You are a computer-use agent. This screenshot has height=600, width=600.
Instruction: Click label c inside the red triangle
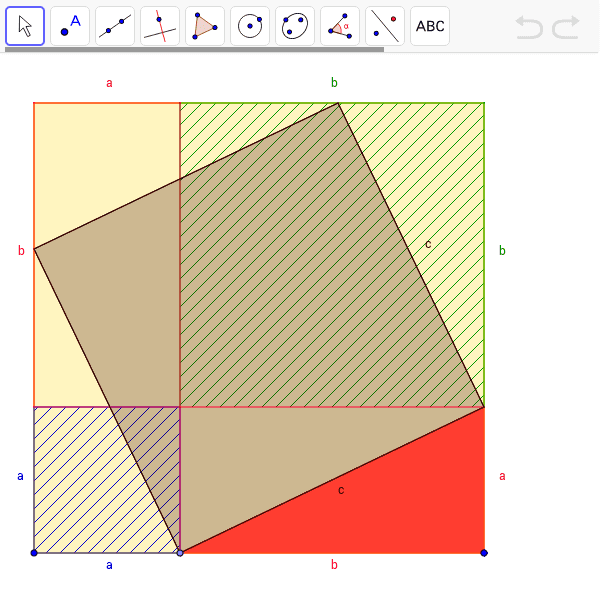click(341, 490)
